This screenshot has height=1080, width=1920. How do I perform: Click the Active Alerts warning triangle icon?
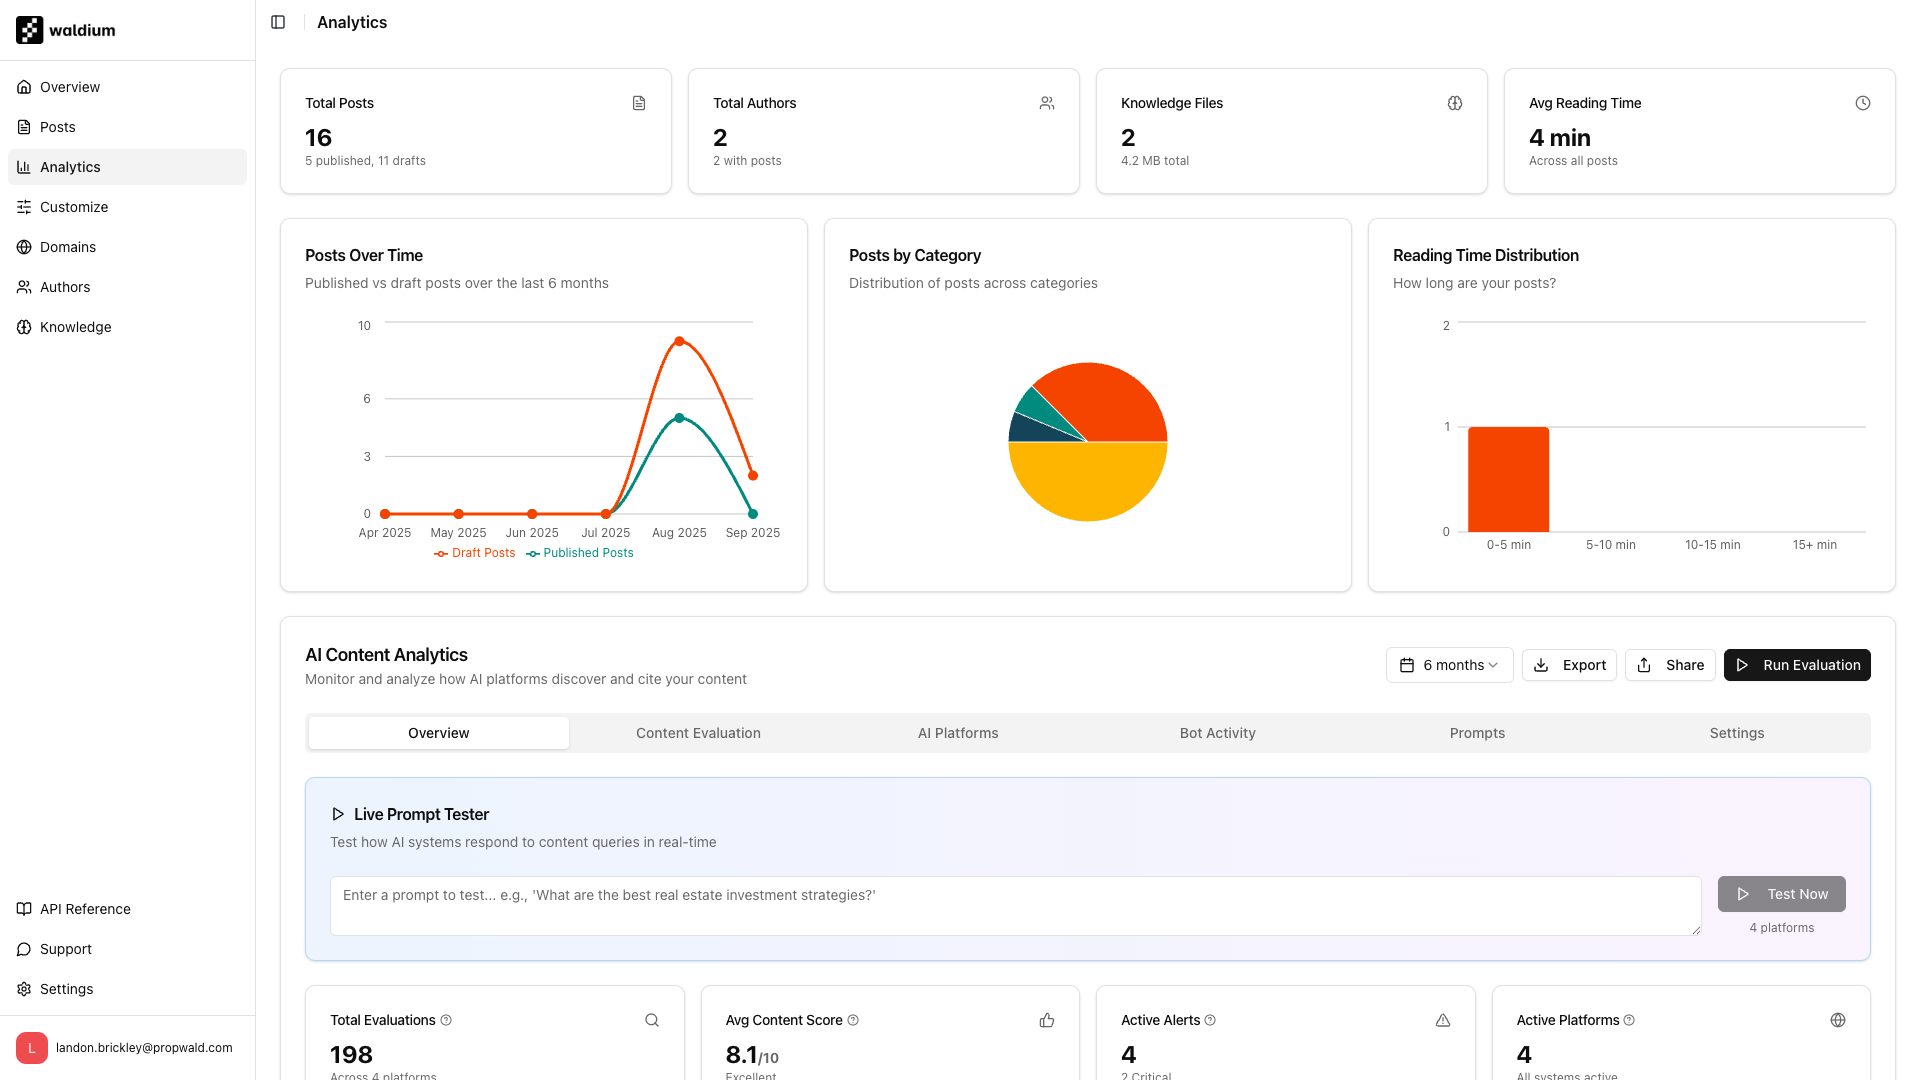[x=1443, y=1020]
